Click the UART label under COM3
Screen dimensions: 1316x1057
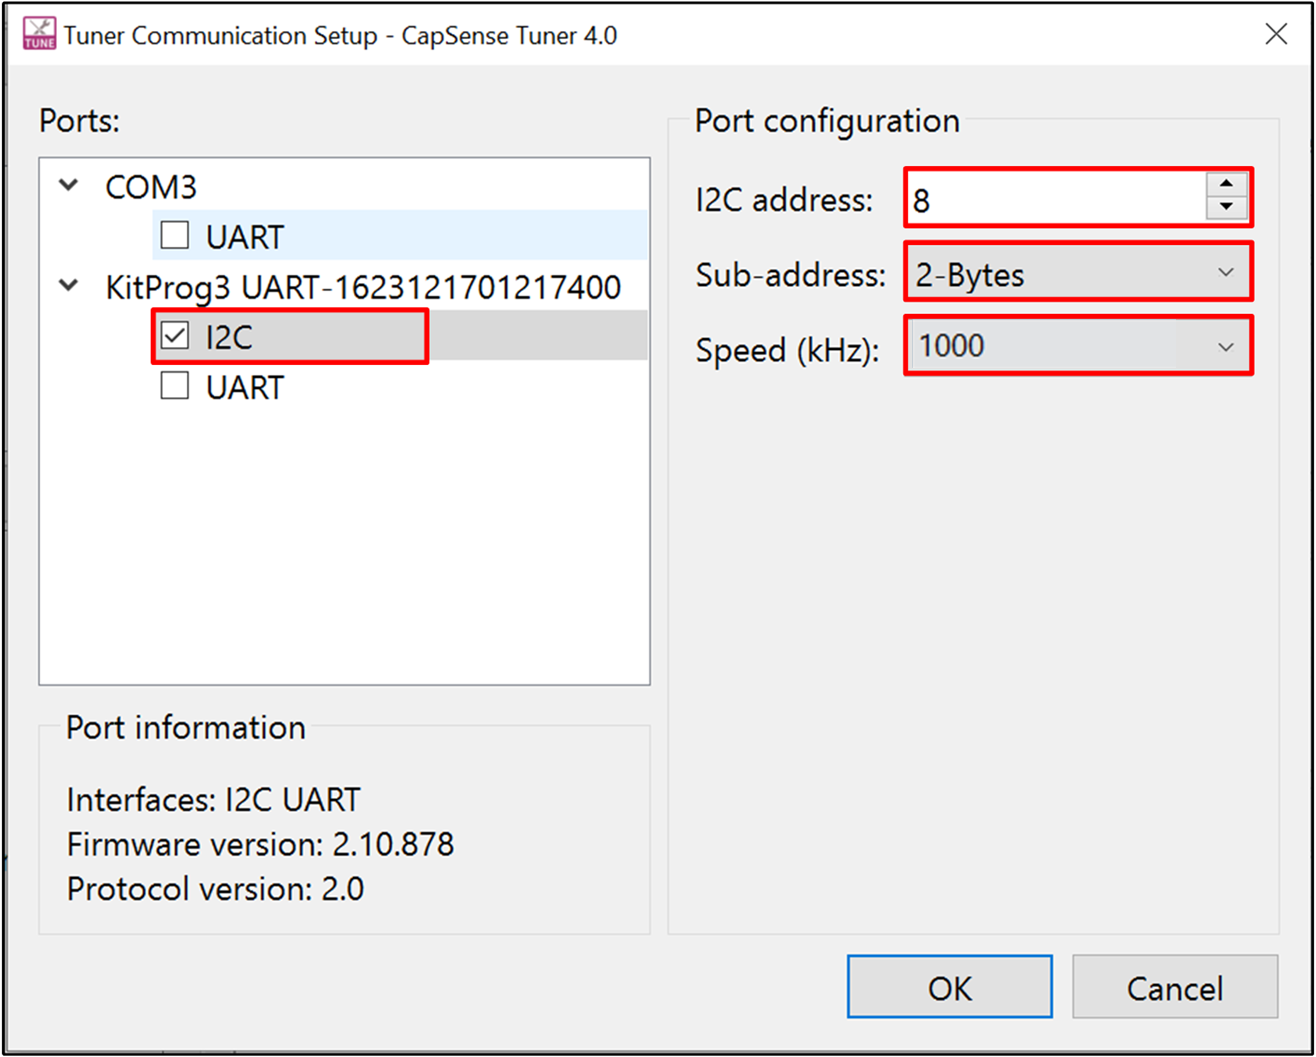point(245,237)
